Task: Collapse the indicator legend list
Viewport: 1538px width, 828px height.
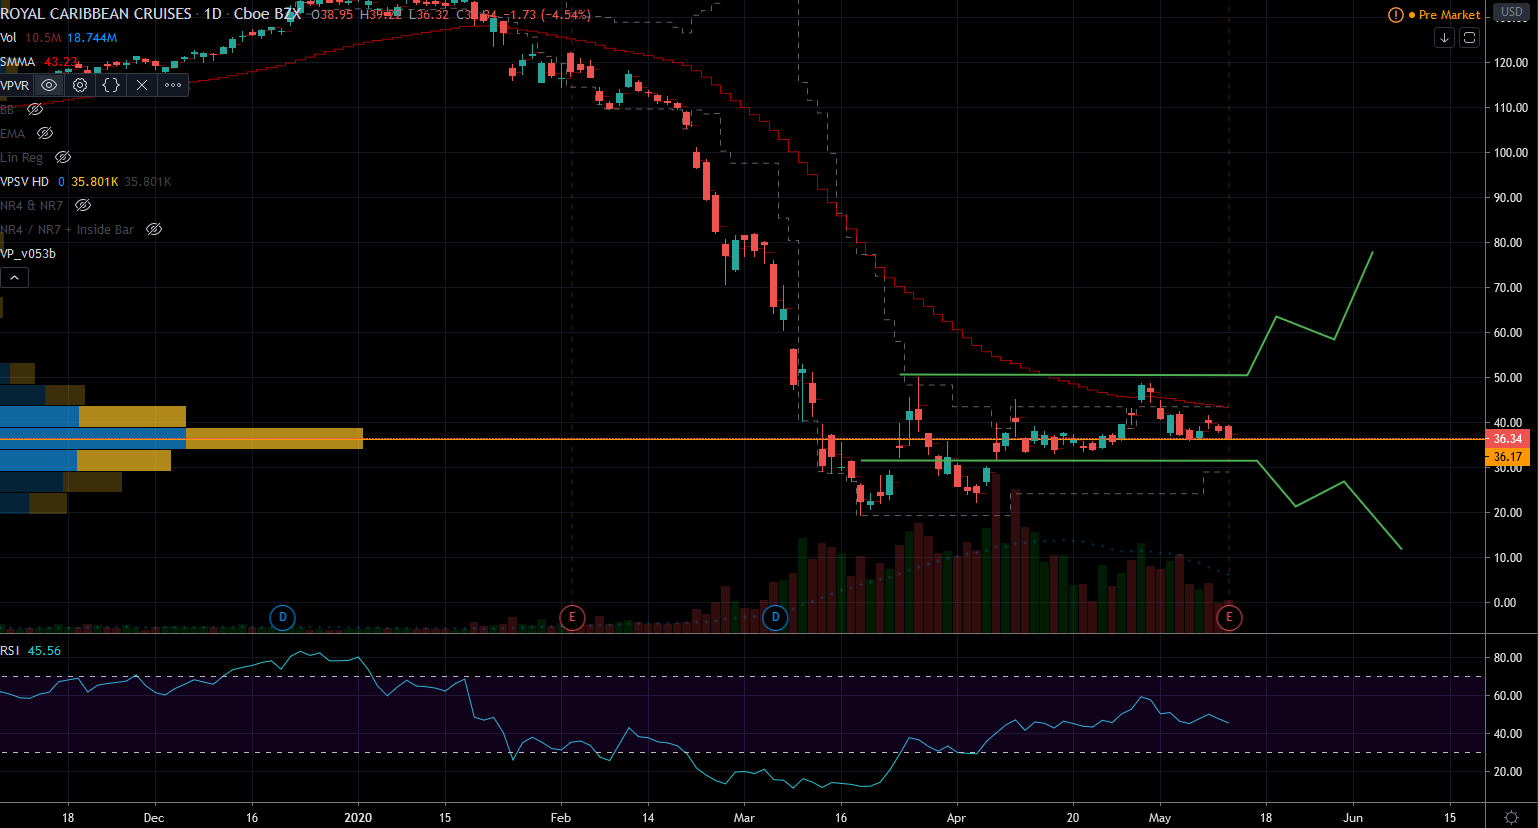Action: click(14, 277)
